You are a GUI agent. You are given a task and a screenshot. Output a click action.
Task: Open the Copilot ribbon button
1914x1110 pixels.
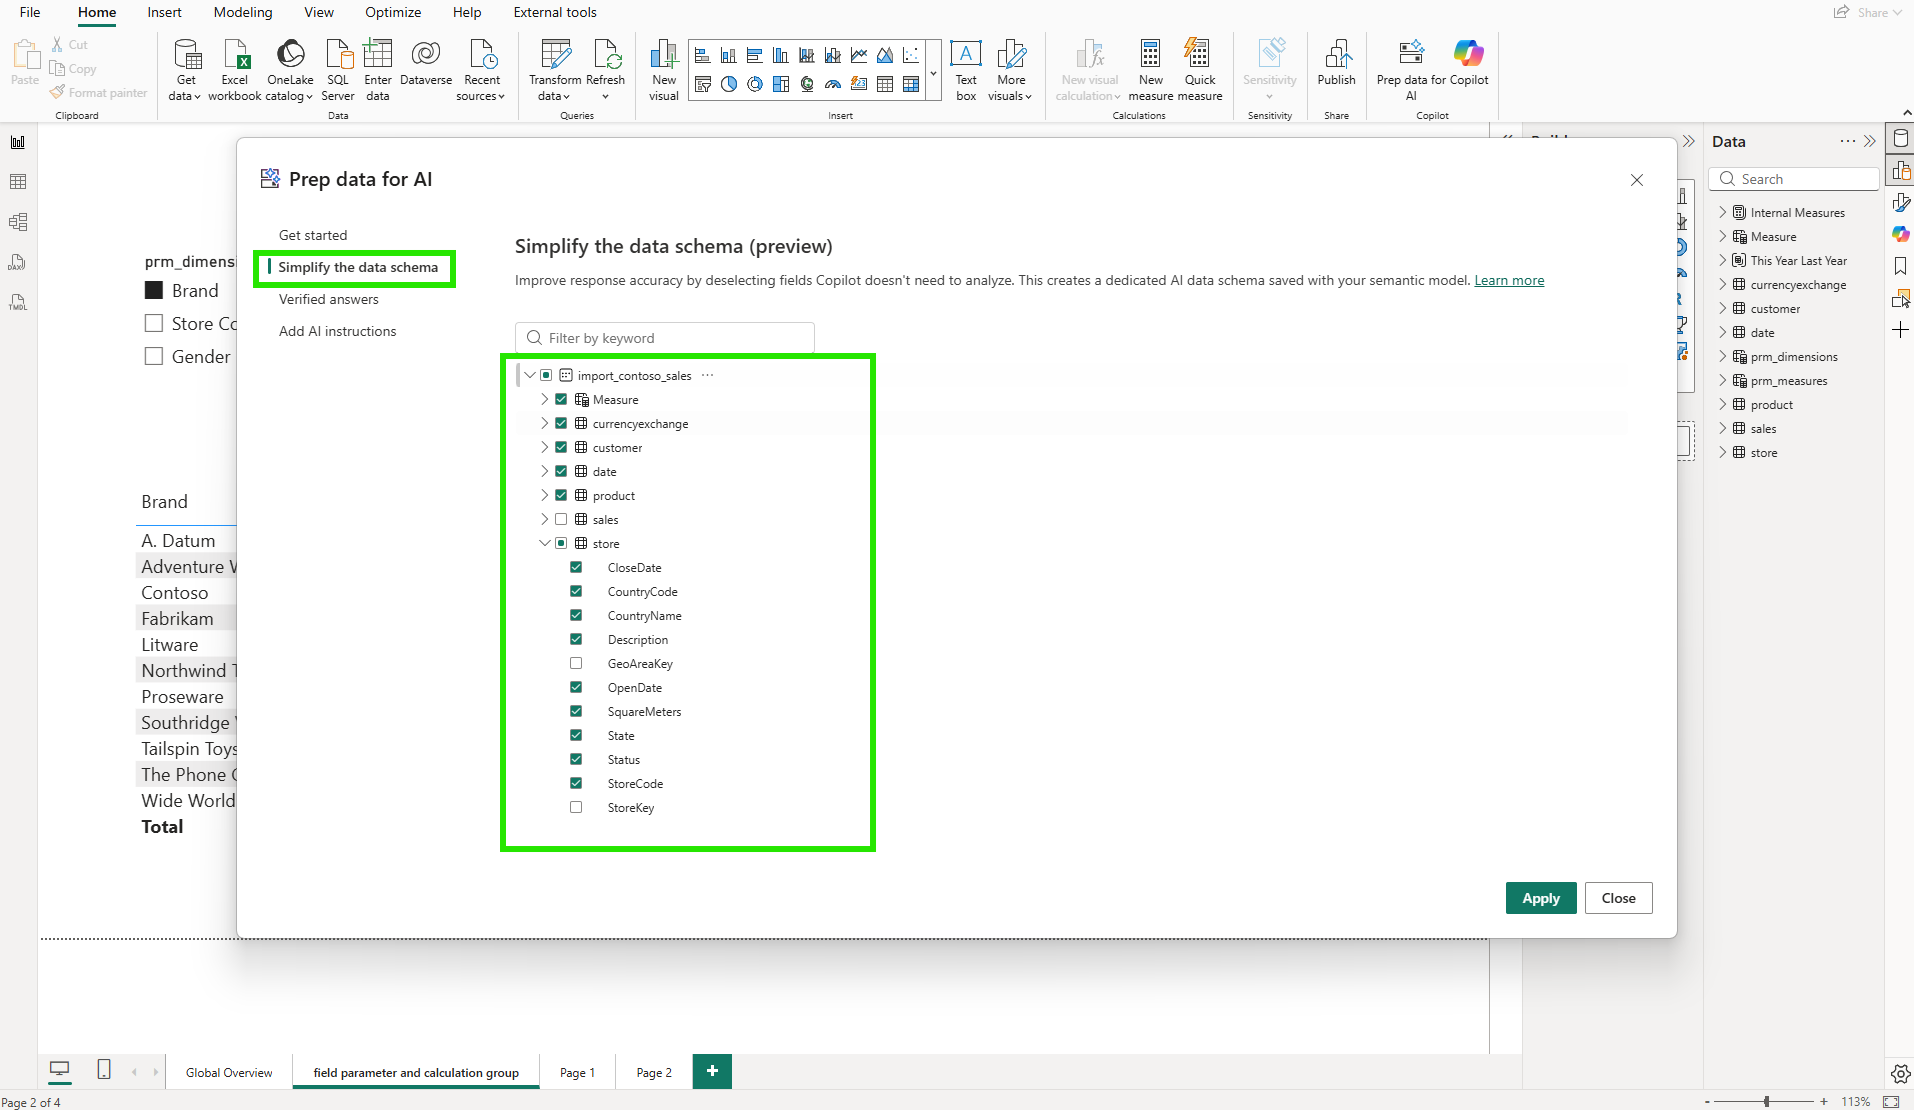1469,63
